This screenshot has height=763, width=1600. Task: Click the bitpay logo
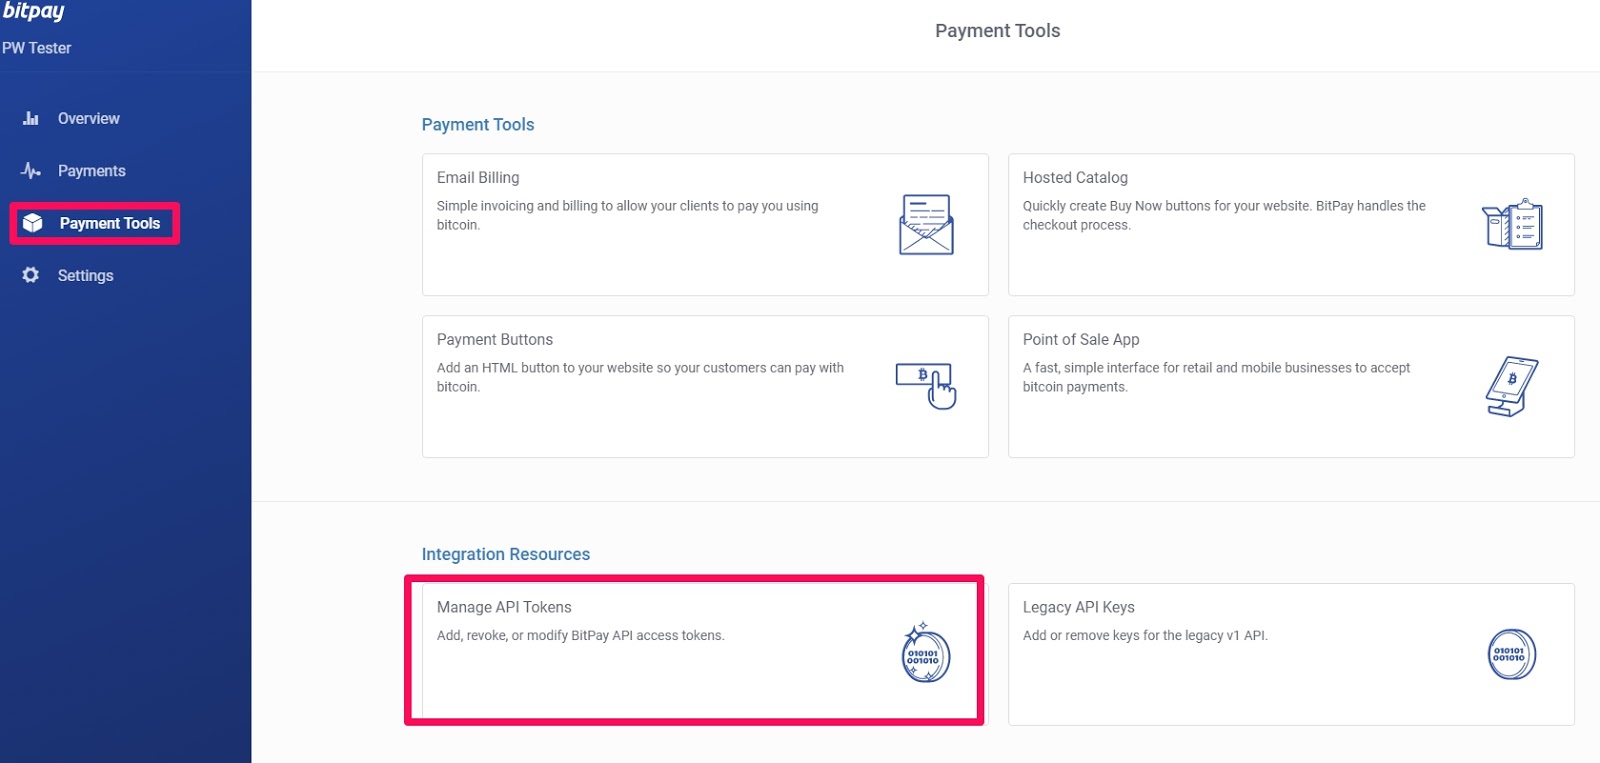pos(33,11)
